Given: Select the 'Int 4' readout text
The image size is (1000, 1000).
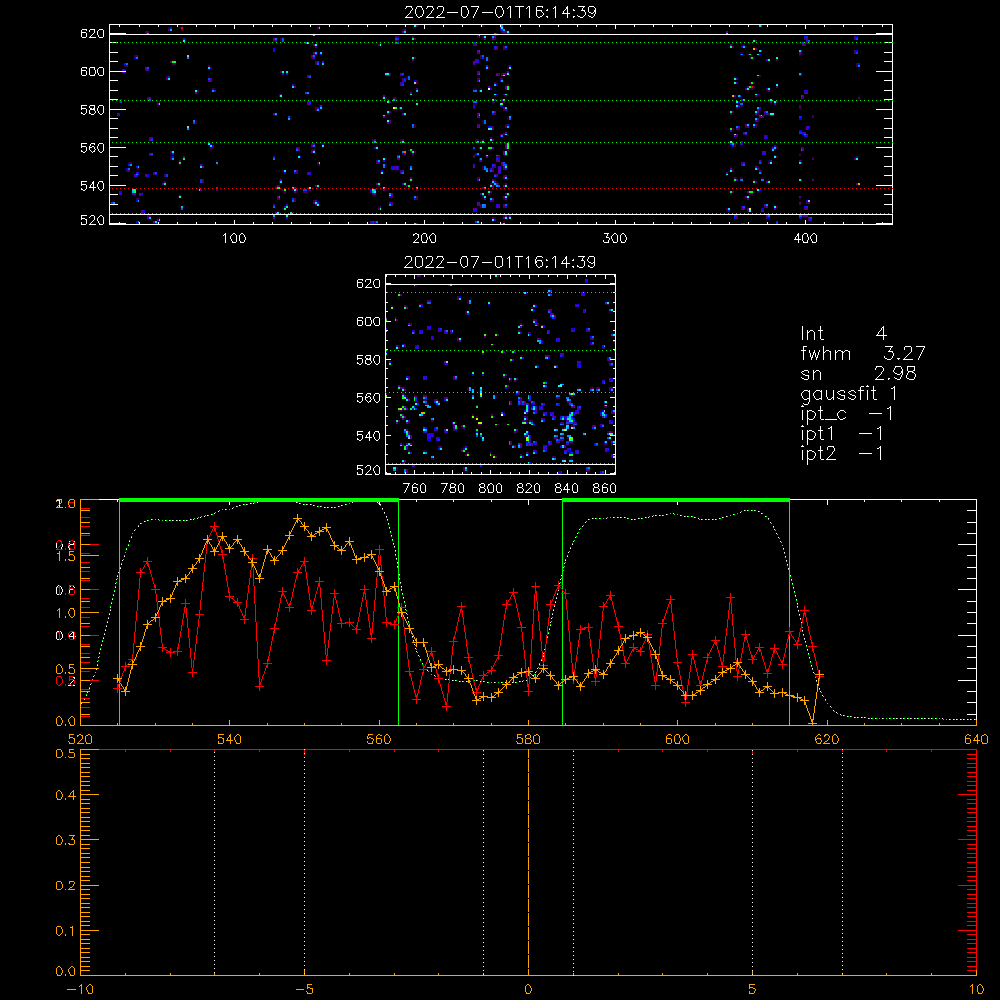Looking at the screenshot, I should (844, 334).
